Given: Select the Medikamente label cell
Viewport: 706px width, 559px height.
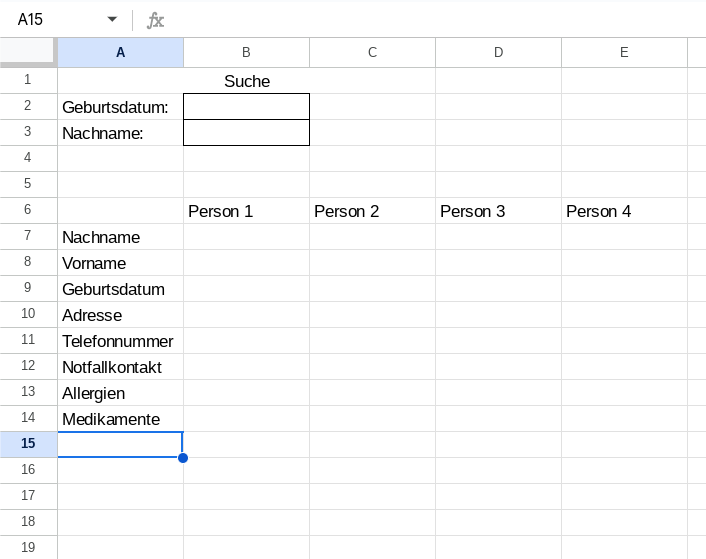Looking at the screenshot, I should click(x=121, y=419).
